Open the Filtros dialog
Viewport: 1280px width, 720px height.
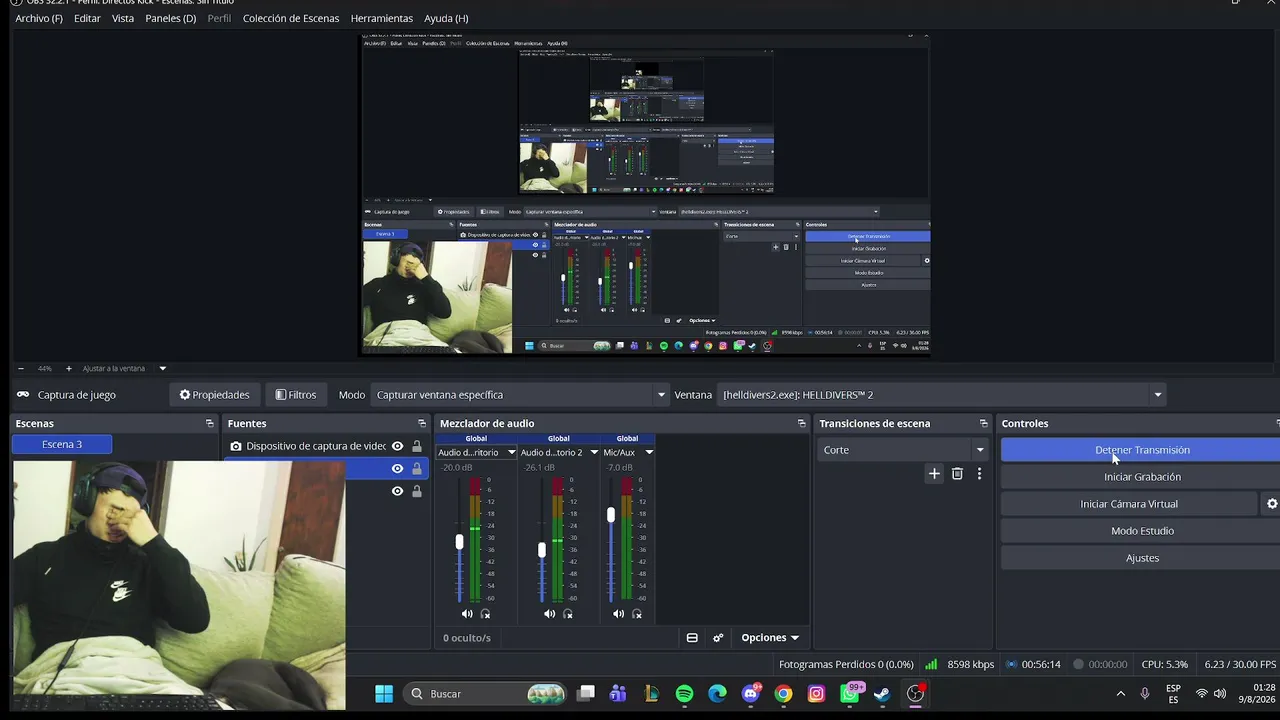(x=296, y=395)
